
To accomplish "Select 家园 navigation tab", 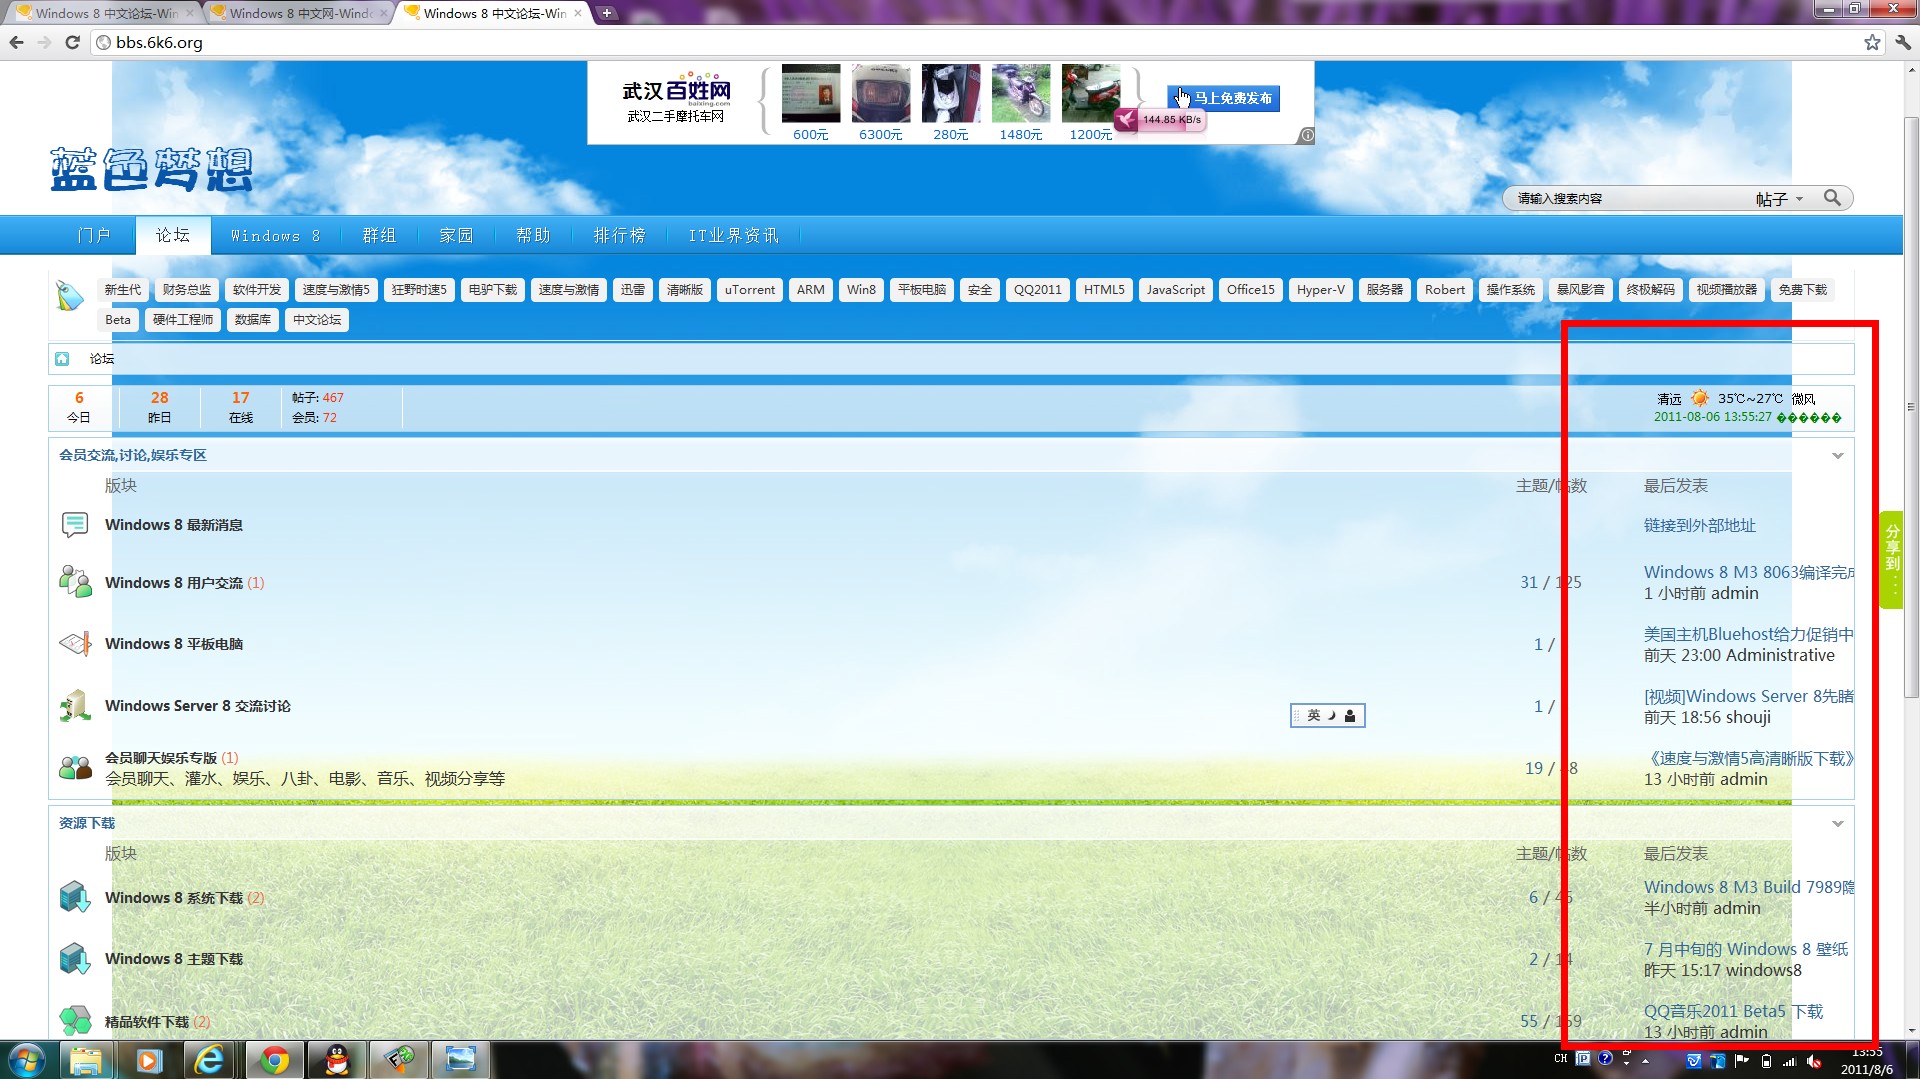I will (x=456, y=235).
